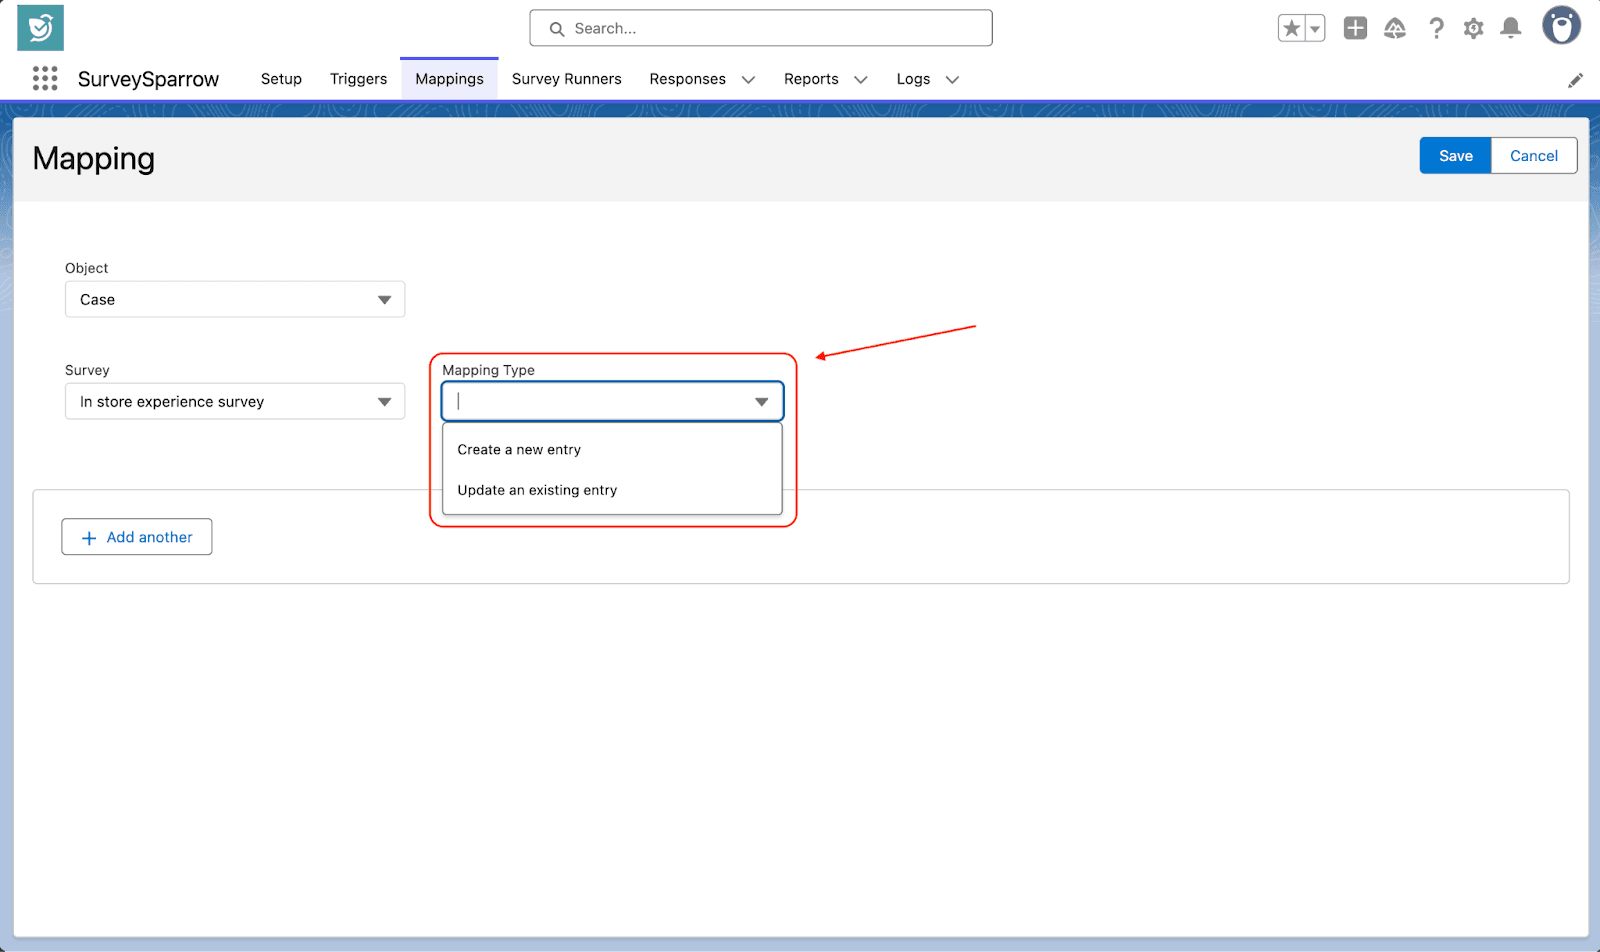The height and width of the screenshot is (952, 1600).
Task: Click the Favorites star icon
Action: point(1291,29)
